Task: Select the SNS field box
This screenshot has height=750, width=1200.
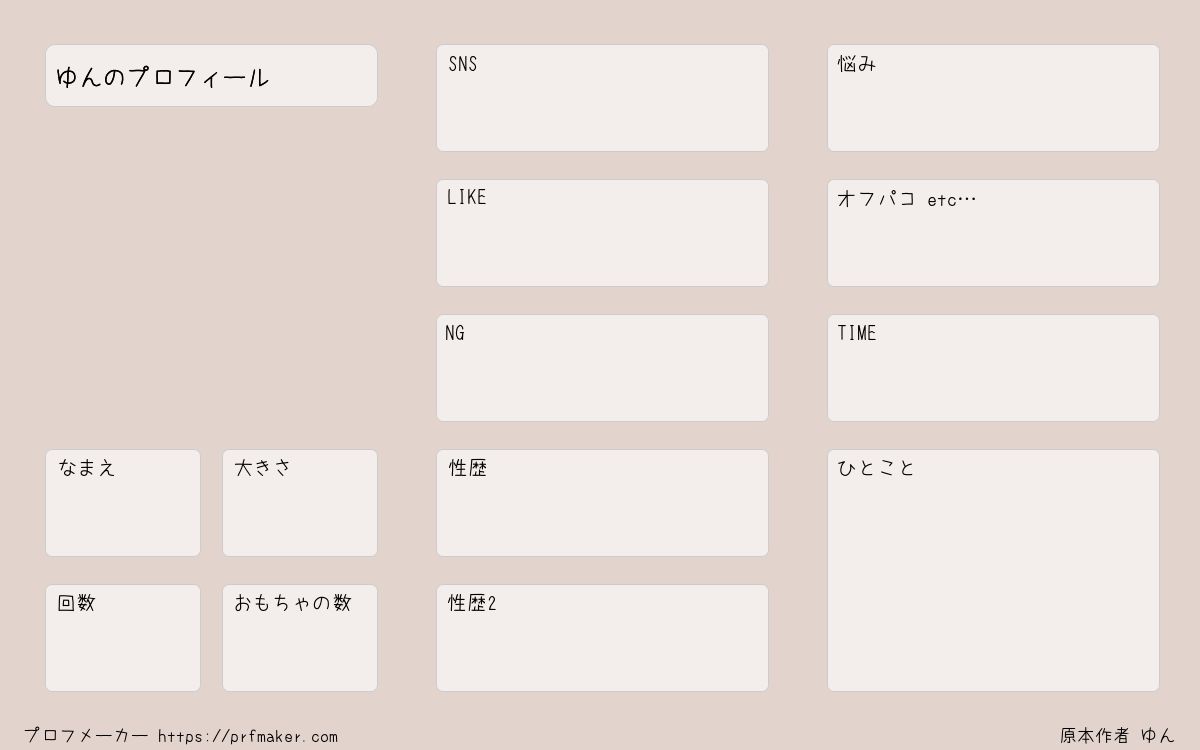Action: pyautogui.click(x=602, y=98)
